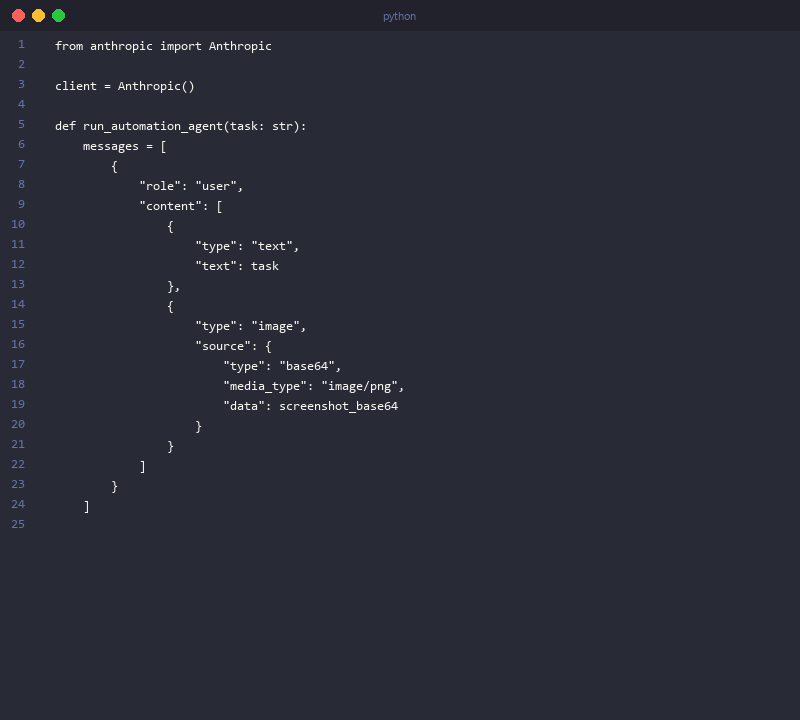
Task: Click the "data" key string
Action: 244,406
